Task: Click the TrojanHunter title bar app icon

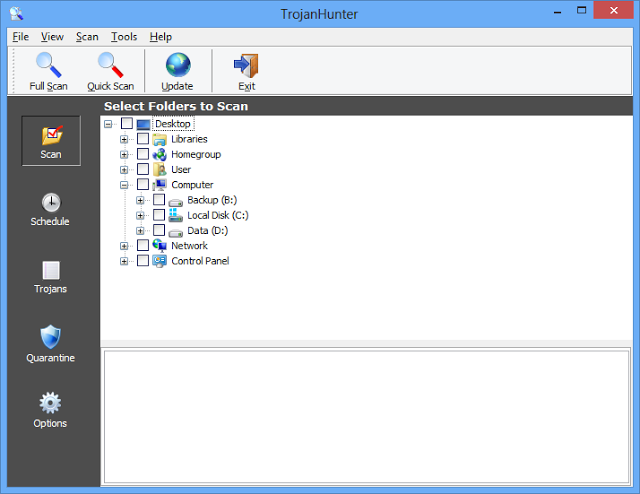Action: 16,13
